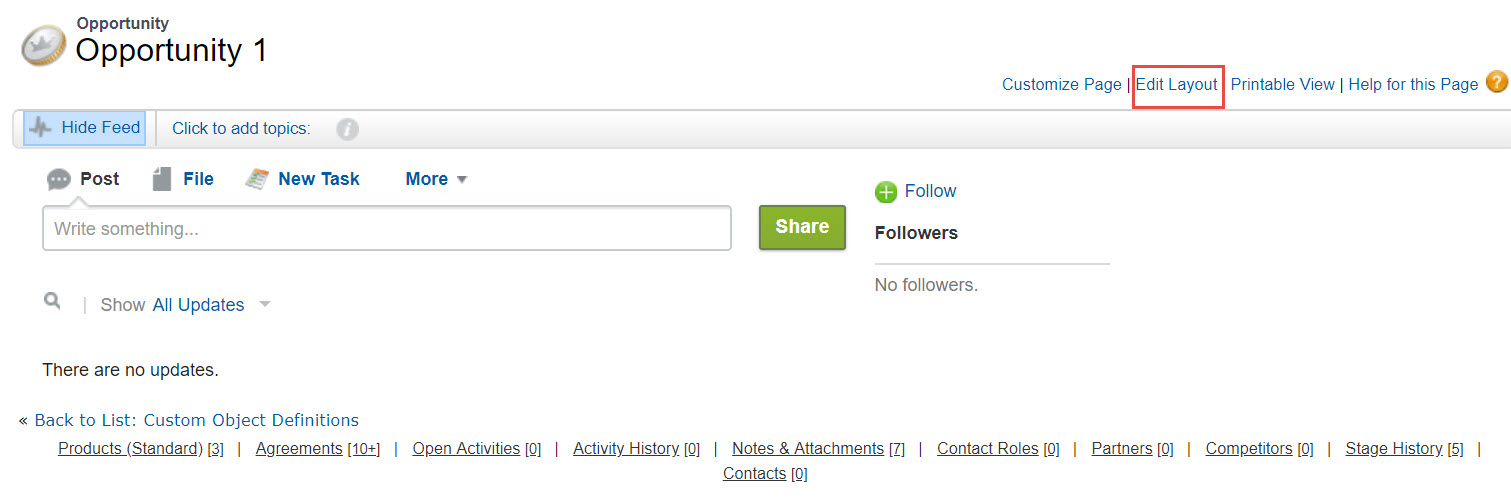The image size is (1511, 500).
Task: Open the Edit Layout link
Action: point(1177,84)
